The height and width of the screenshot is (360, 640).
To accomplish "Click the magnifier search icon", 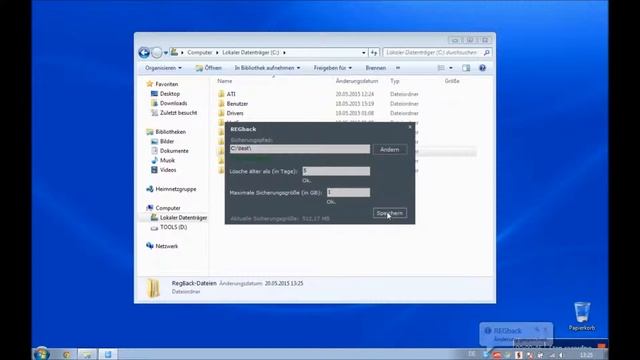I will [486, 53].
